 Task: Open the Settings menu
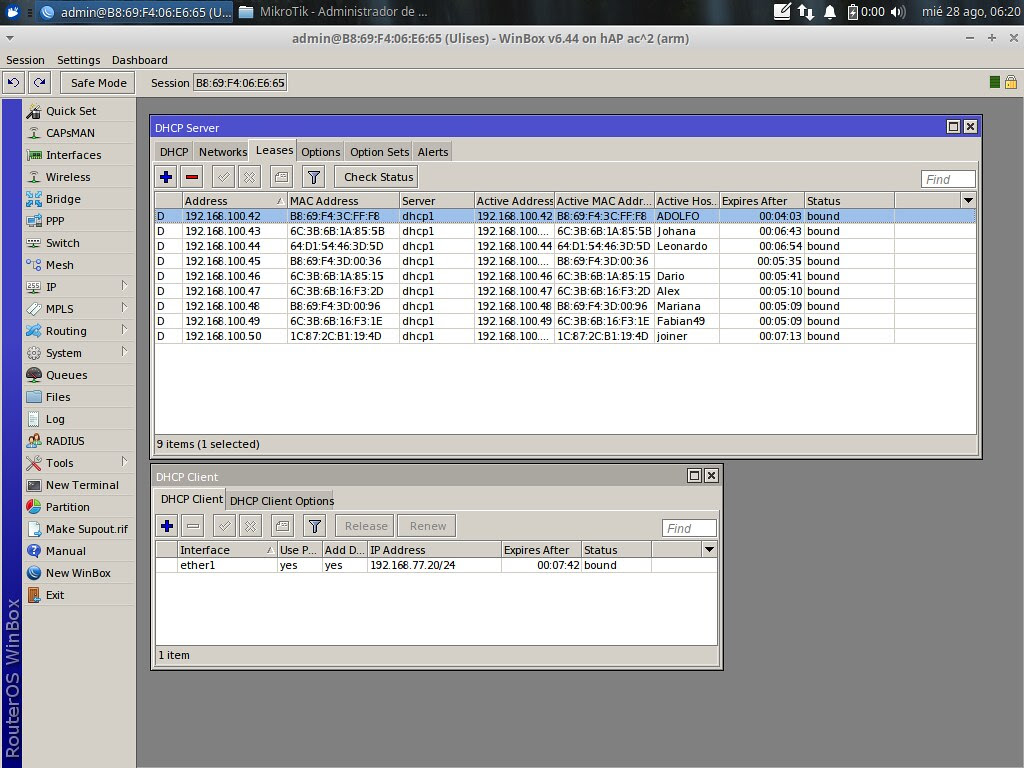pyautogui.click(x=78, y=60)
